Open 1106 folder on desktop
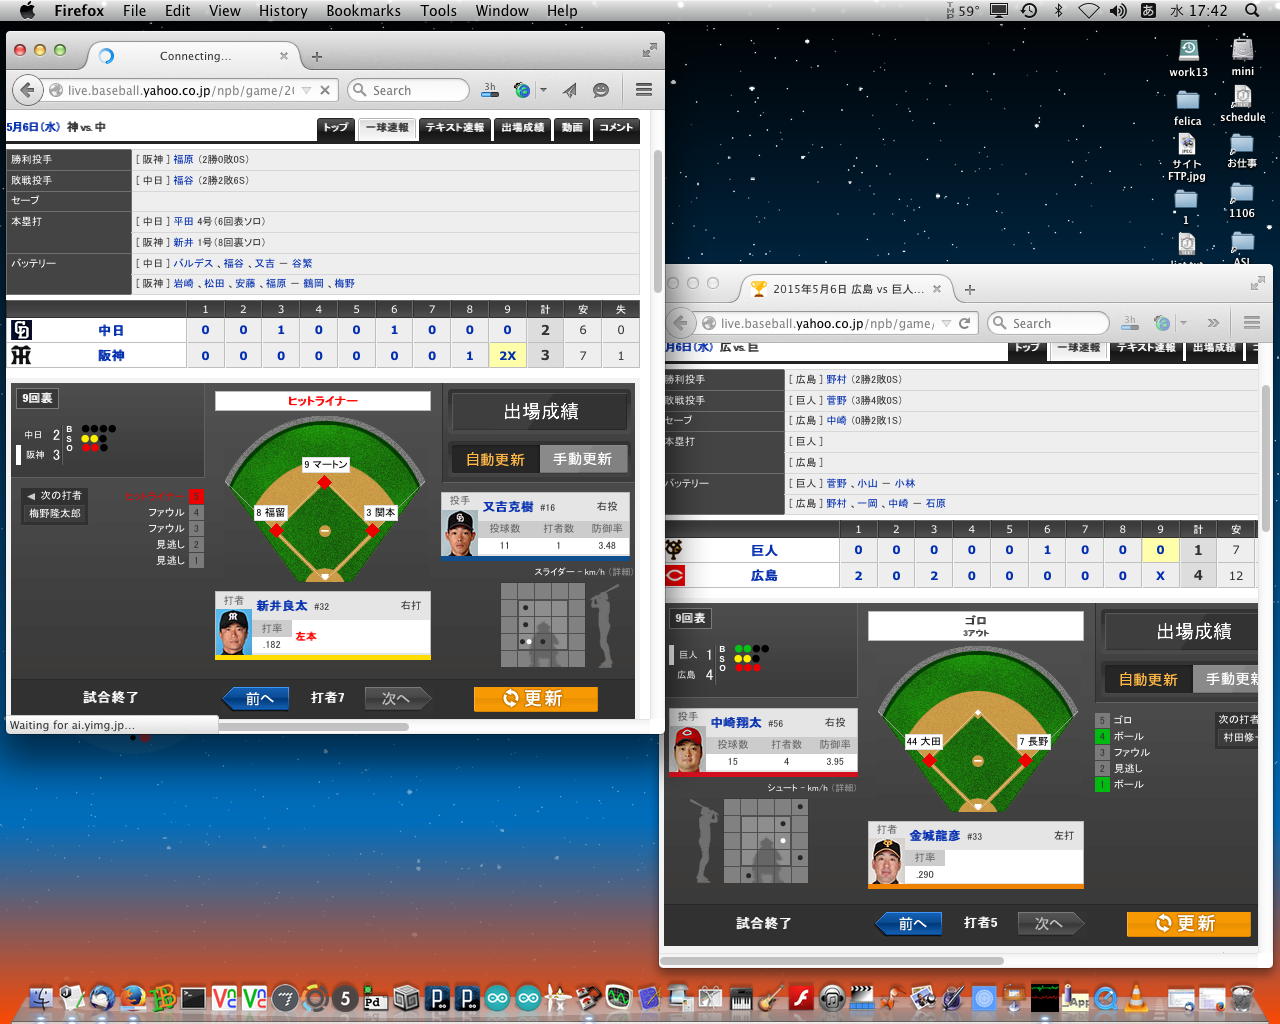 point(1242,193)
